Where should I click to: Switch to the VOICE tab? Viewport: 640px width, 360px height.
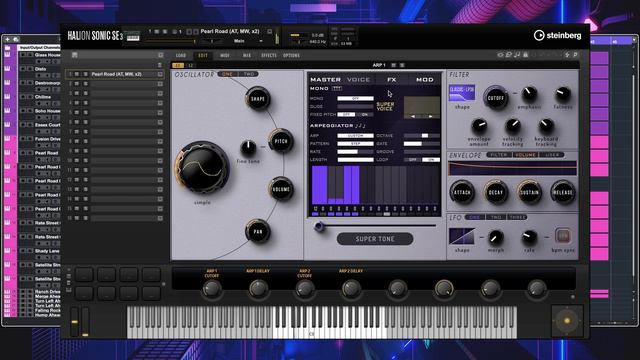click(x=358, y=80)
